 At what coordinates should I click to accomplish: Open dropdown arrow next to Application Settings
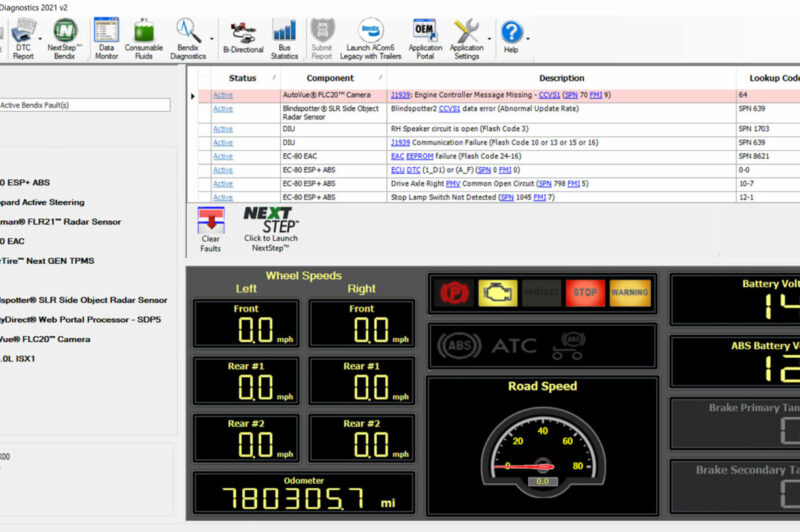(489, 39)
